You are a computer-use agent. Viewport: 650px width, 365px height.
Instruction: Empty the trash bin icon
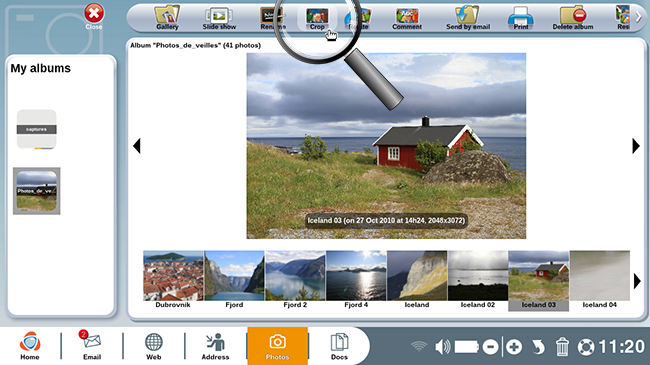click(562, 346)
